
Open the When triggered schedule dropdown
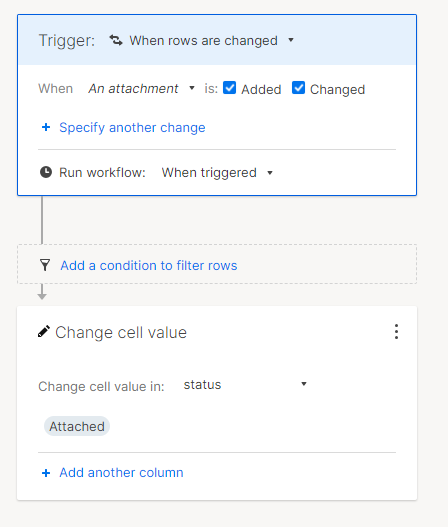[217, 173]
